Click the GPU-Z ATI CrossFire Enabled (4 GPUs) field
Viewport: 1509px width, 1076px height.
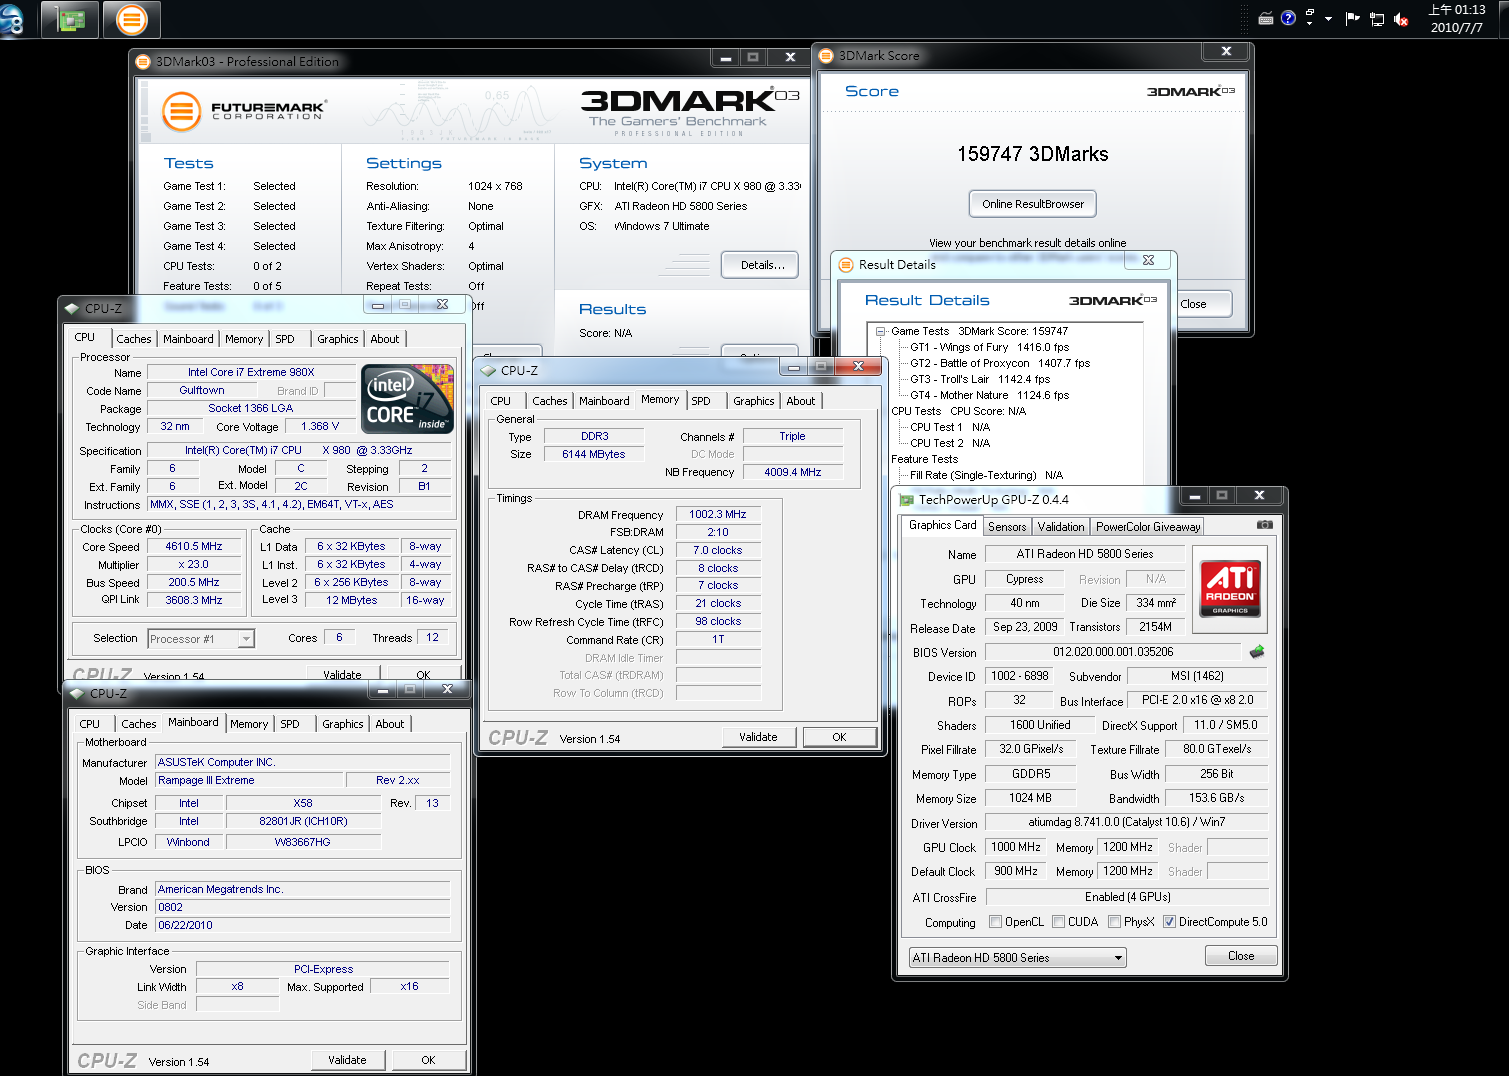click(x=1127, y=897)
